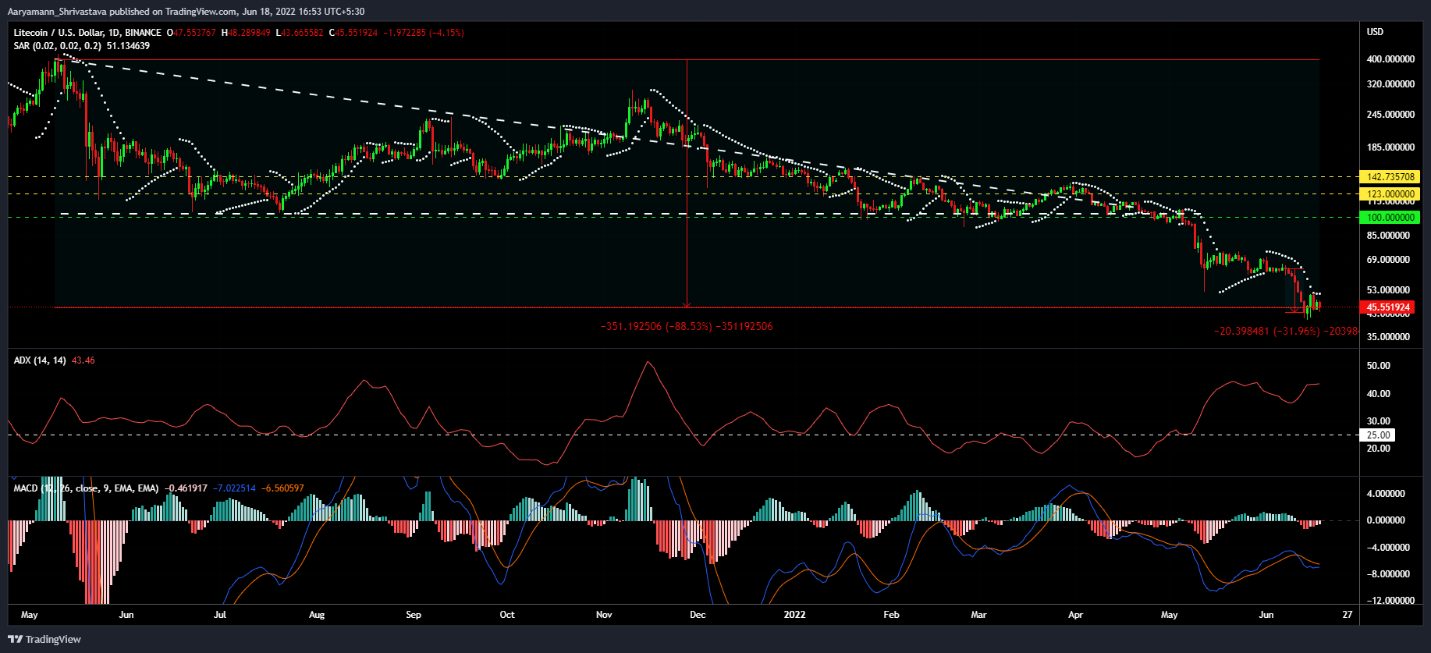
Task: Click the -12.000000 MACD axis label
Action: [1390, 601]
